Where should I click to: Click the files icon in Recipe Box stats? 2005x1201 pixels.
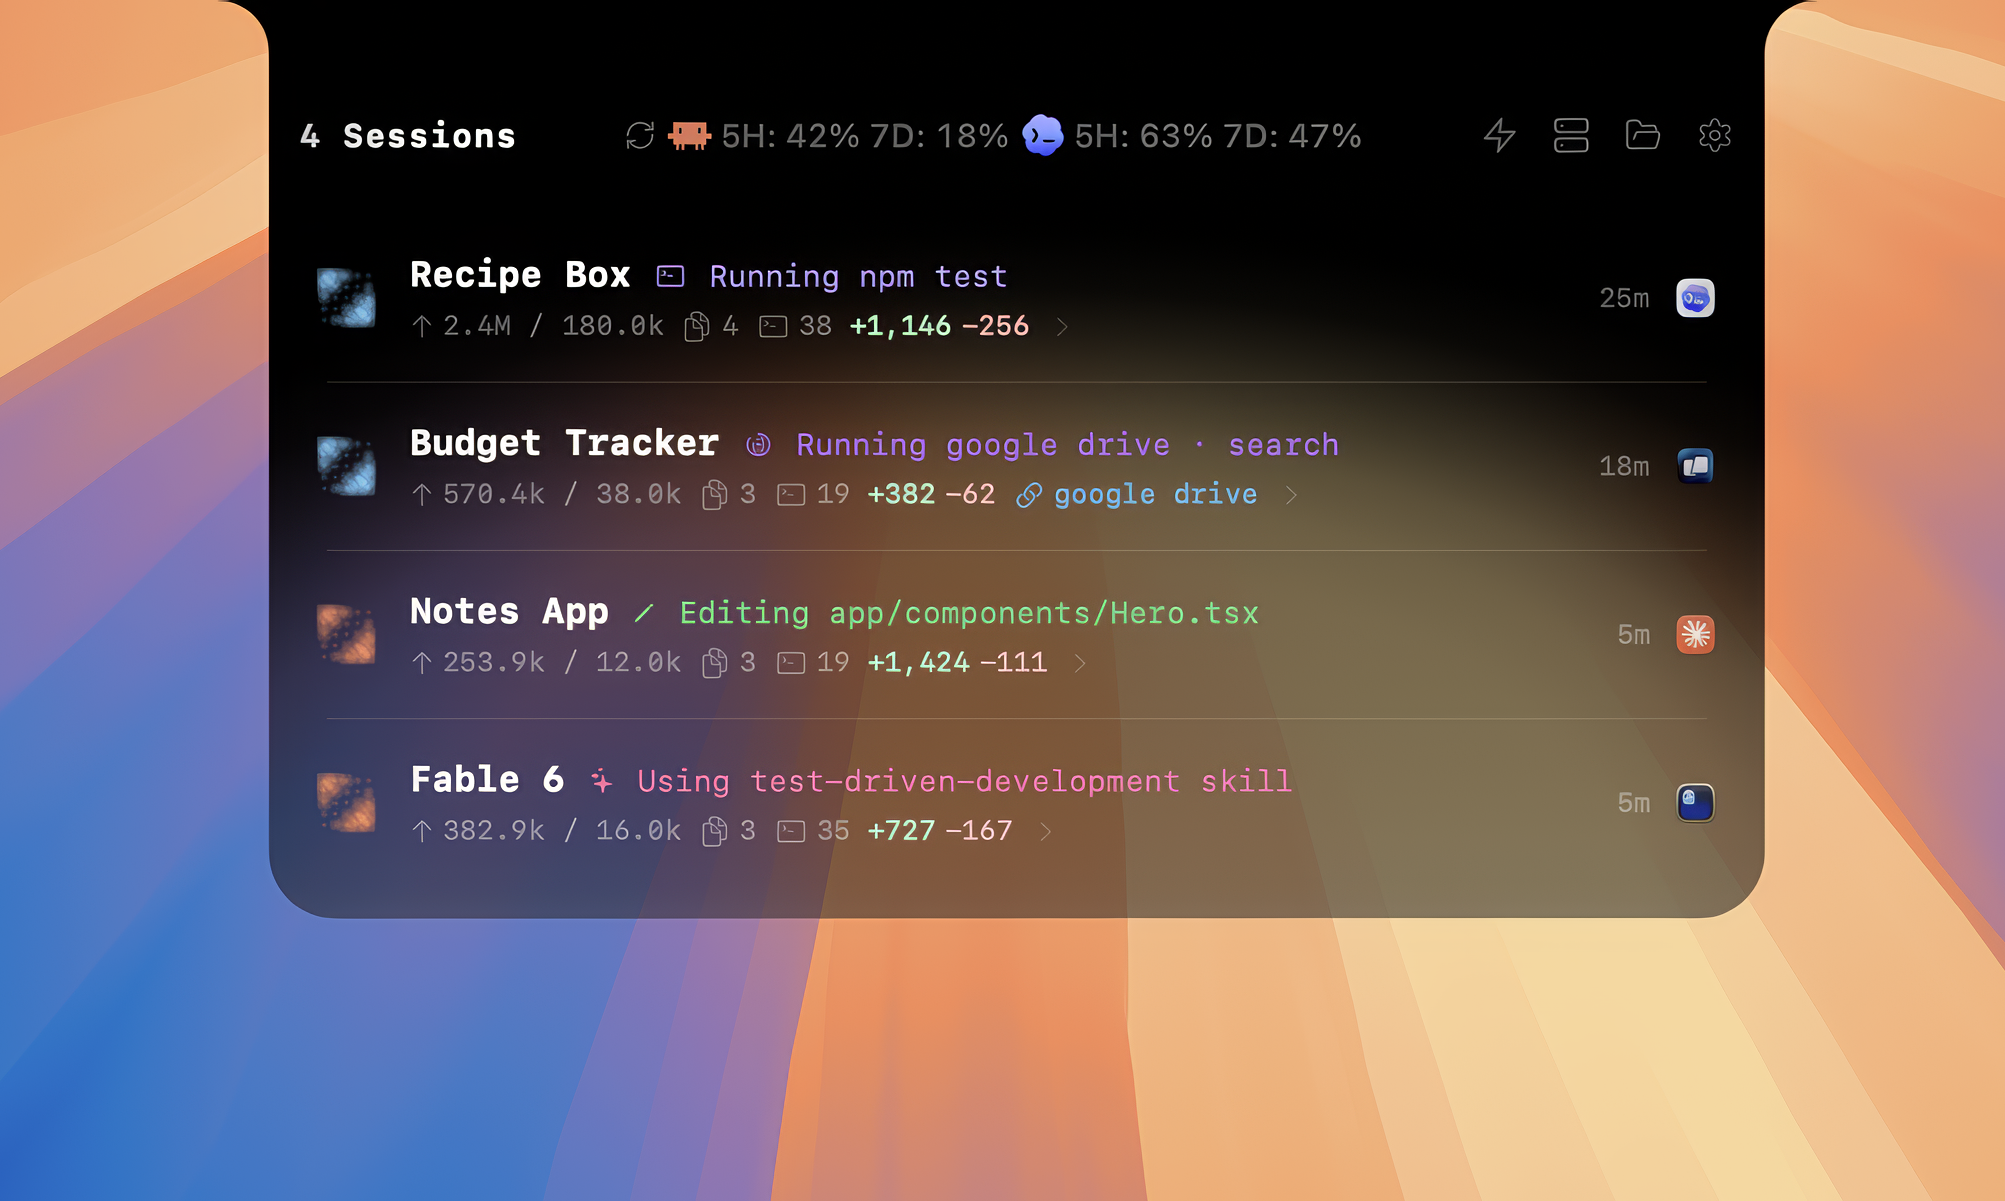click(x=697, y=326)
